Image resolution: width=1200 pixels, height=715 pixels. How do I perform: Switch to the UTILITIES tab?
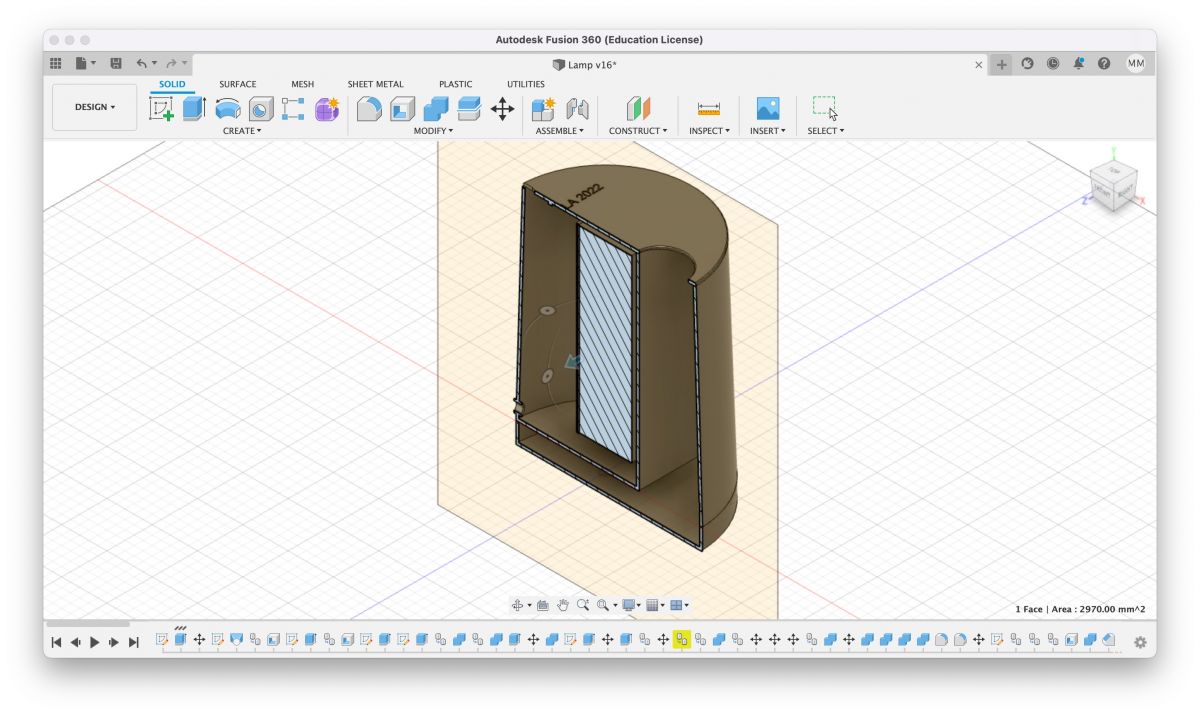[x=526, y=84]
